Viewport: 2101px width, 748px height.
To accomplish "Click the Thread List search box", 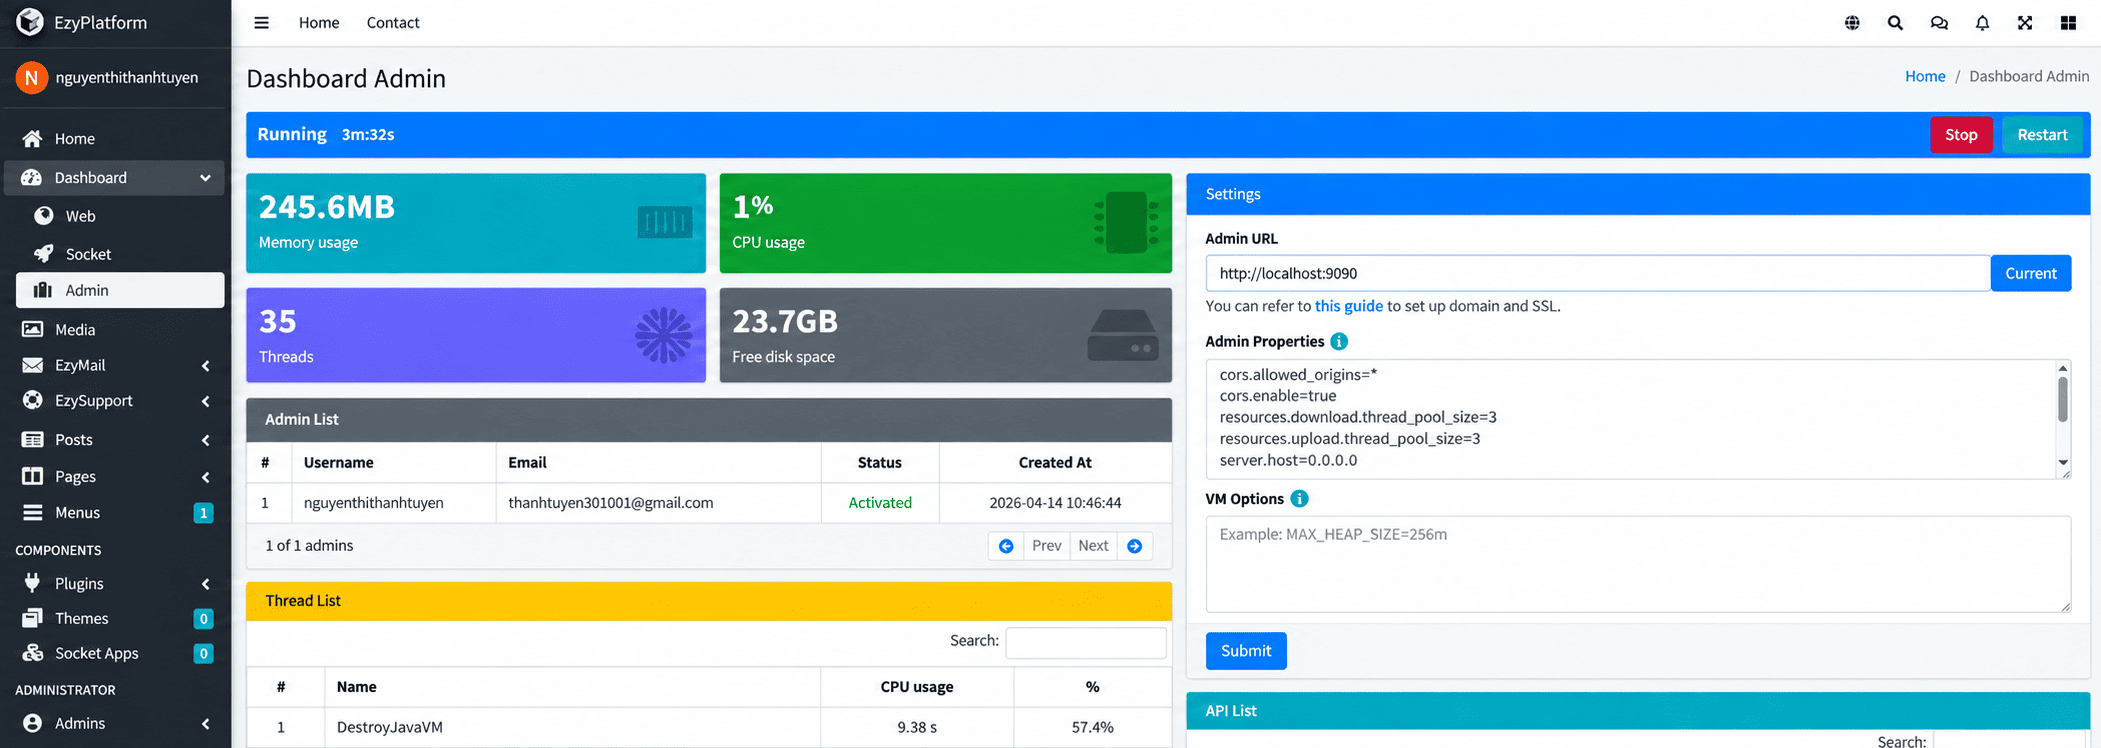I will click(1086, 642).
